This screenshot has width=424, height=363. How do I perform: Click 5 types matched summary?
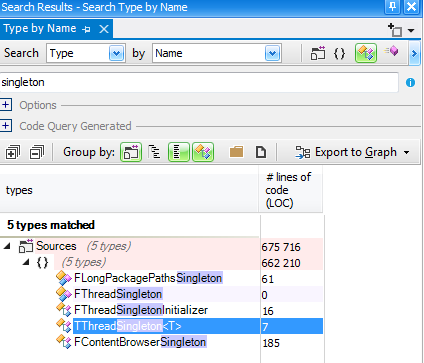click(x=51, y=225)
